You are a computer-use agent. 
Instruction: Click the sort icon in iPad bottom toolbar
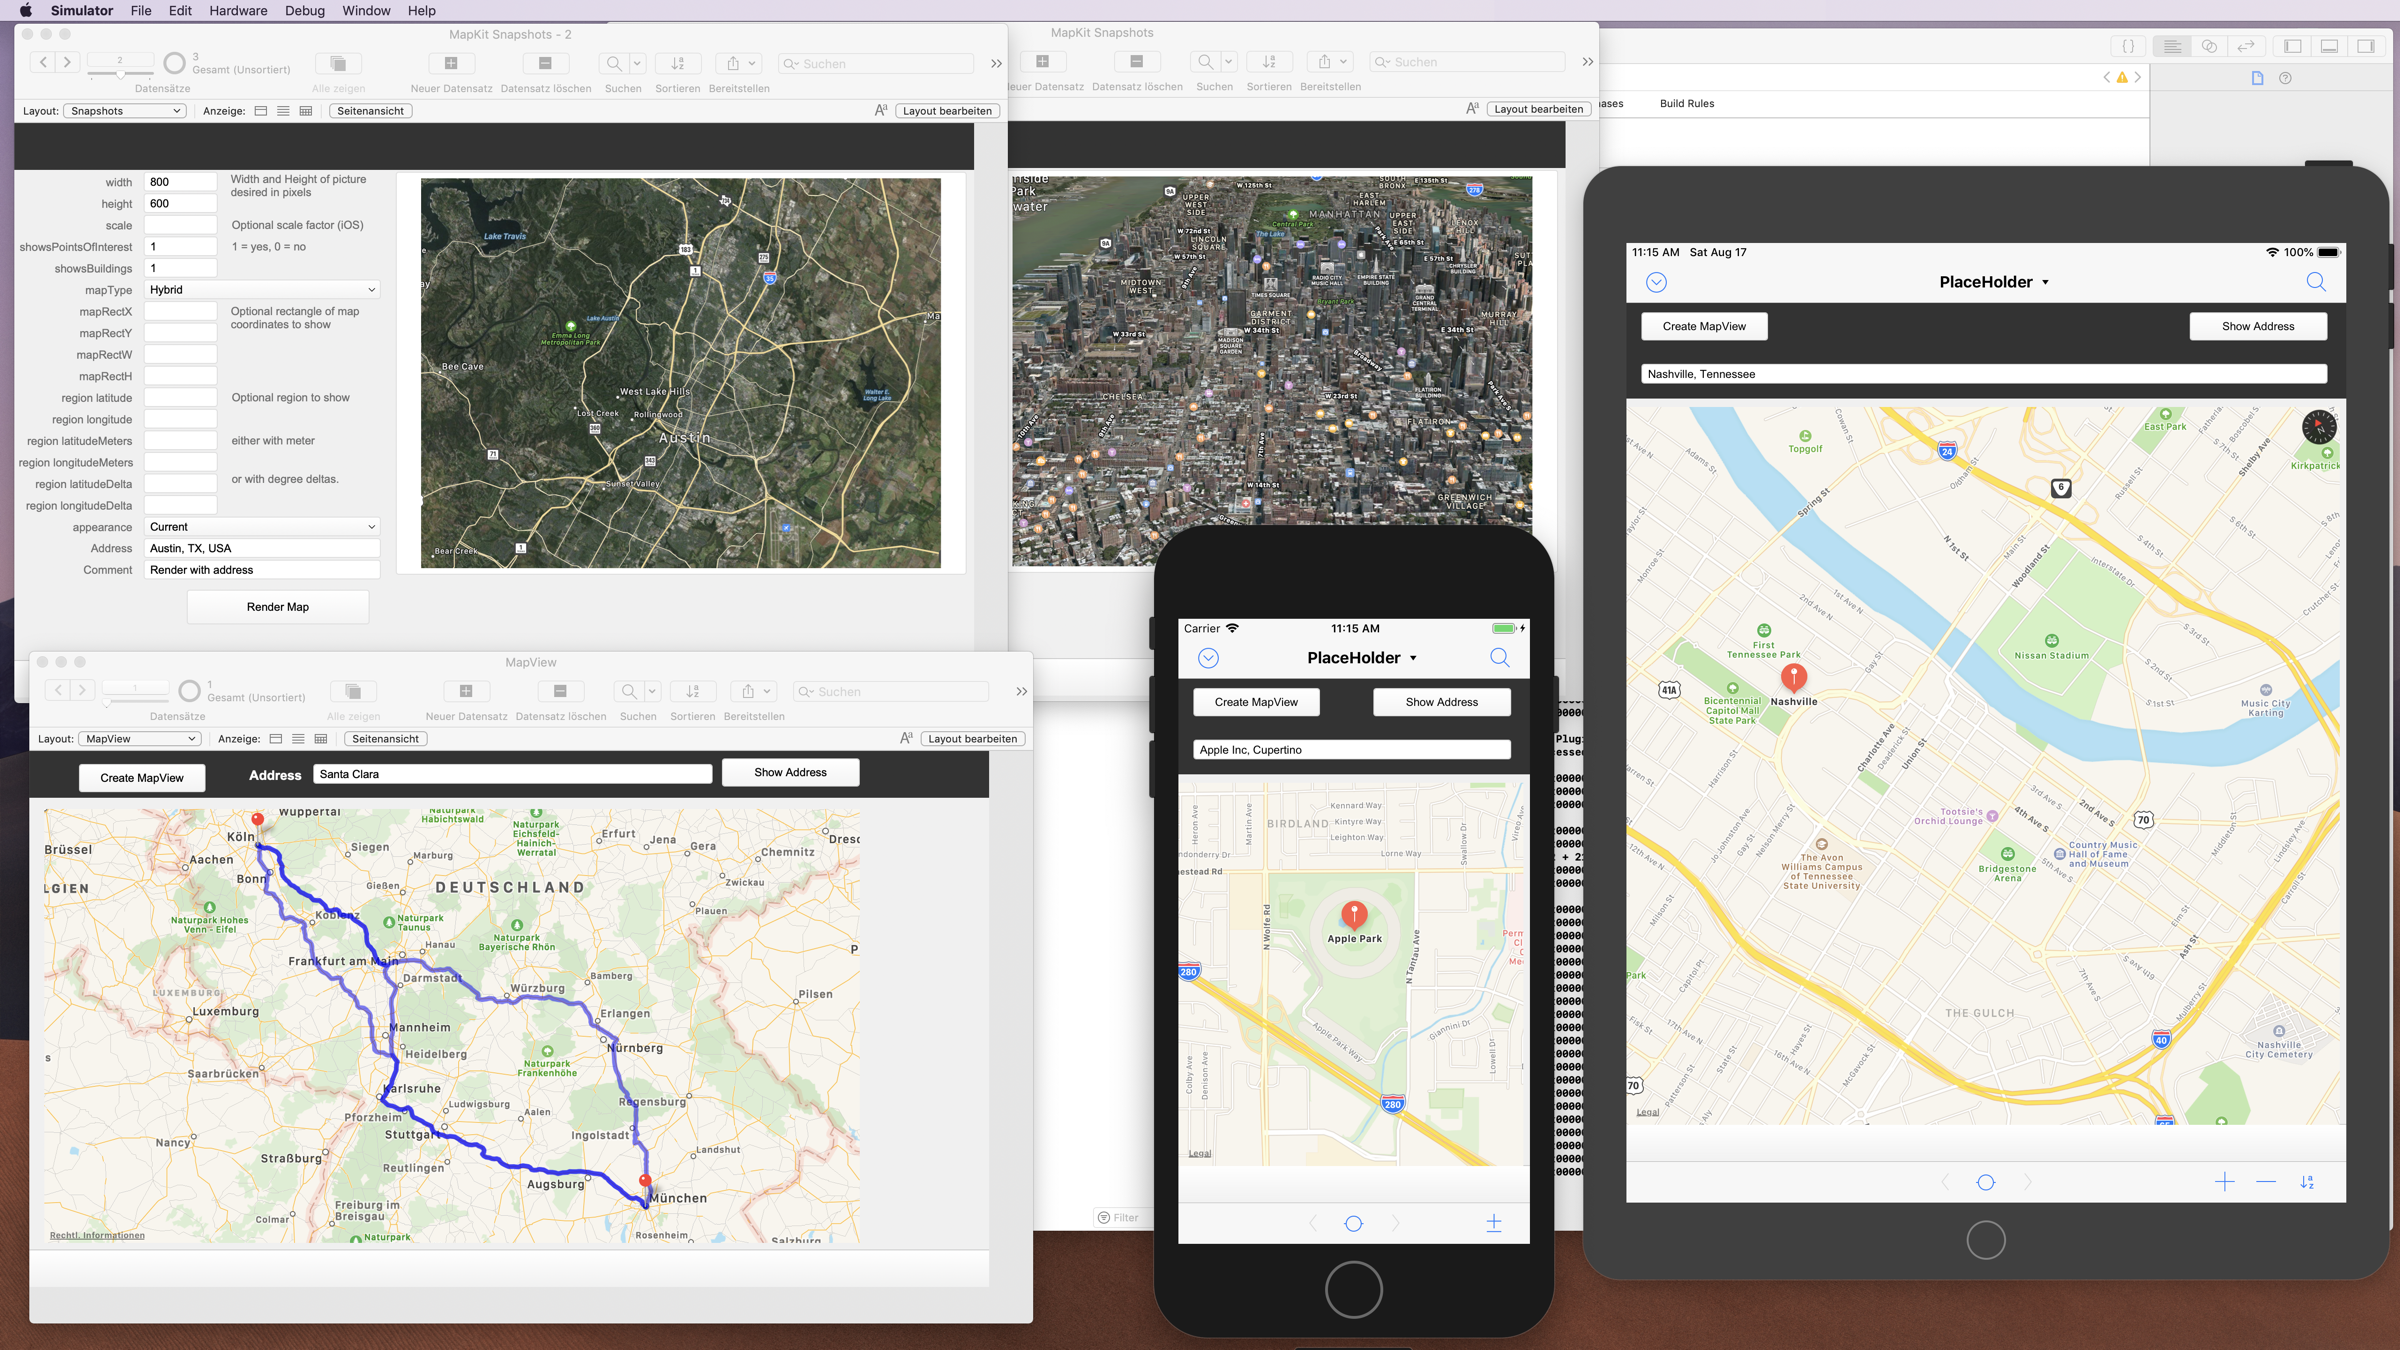click(x=2307, y=1182)
